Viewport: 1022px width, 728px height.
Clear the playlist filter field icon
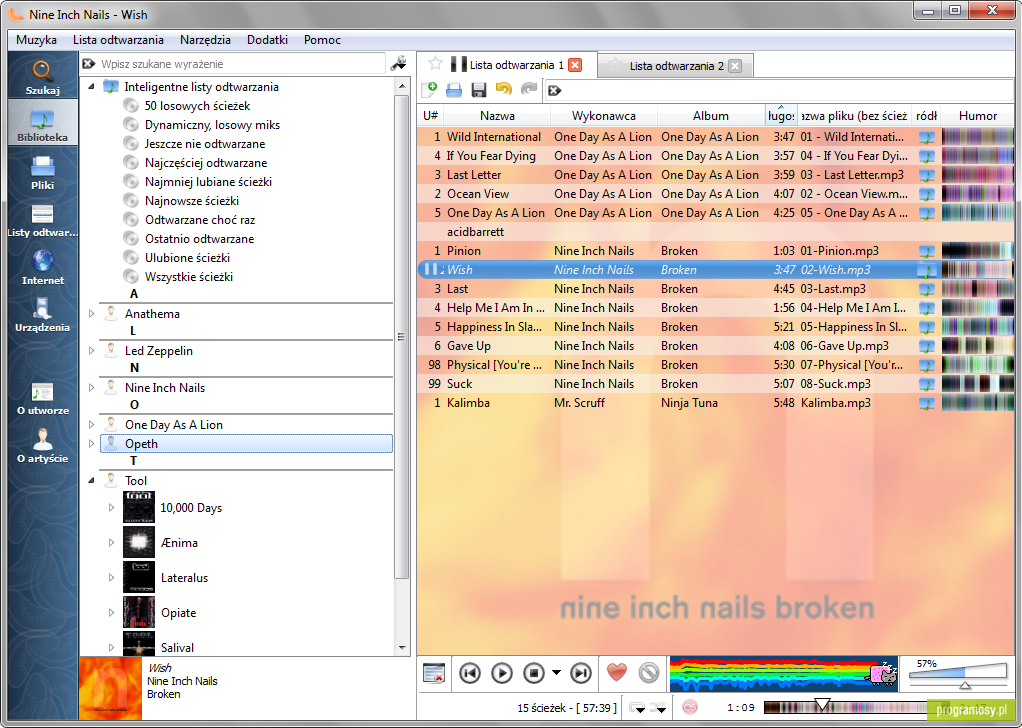coord(555,91)
